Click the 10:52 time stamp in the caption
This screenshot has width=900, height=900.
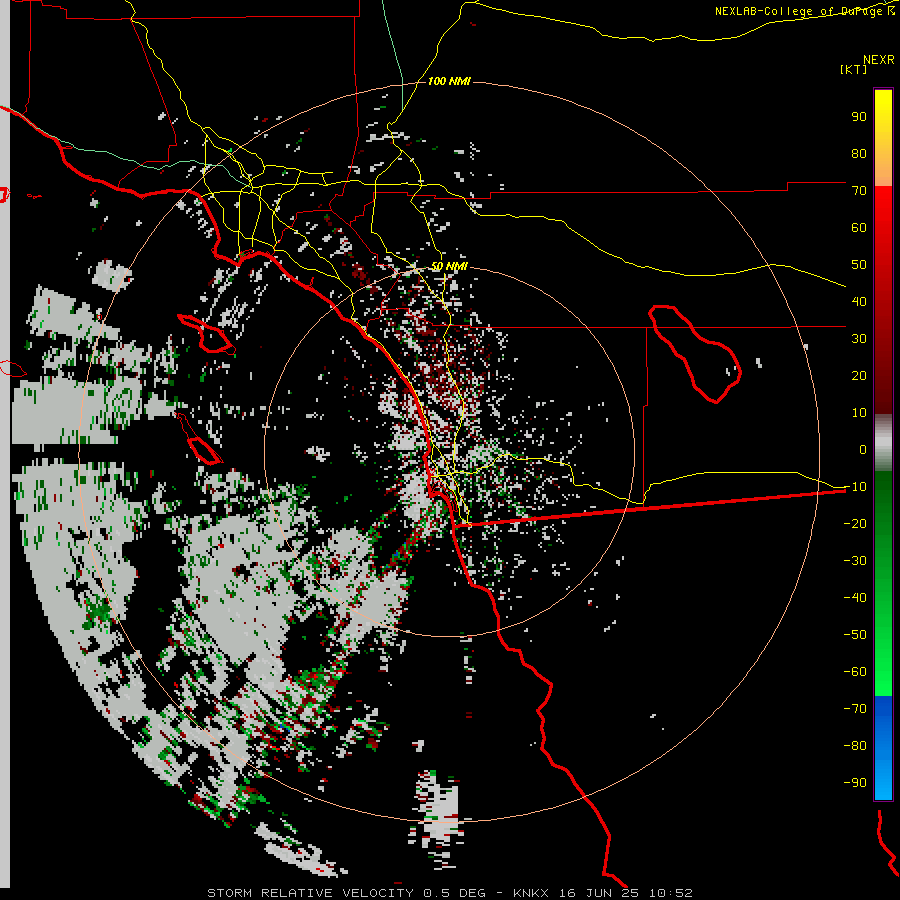pos(671,893)
